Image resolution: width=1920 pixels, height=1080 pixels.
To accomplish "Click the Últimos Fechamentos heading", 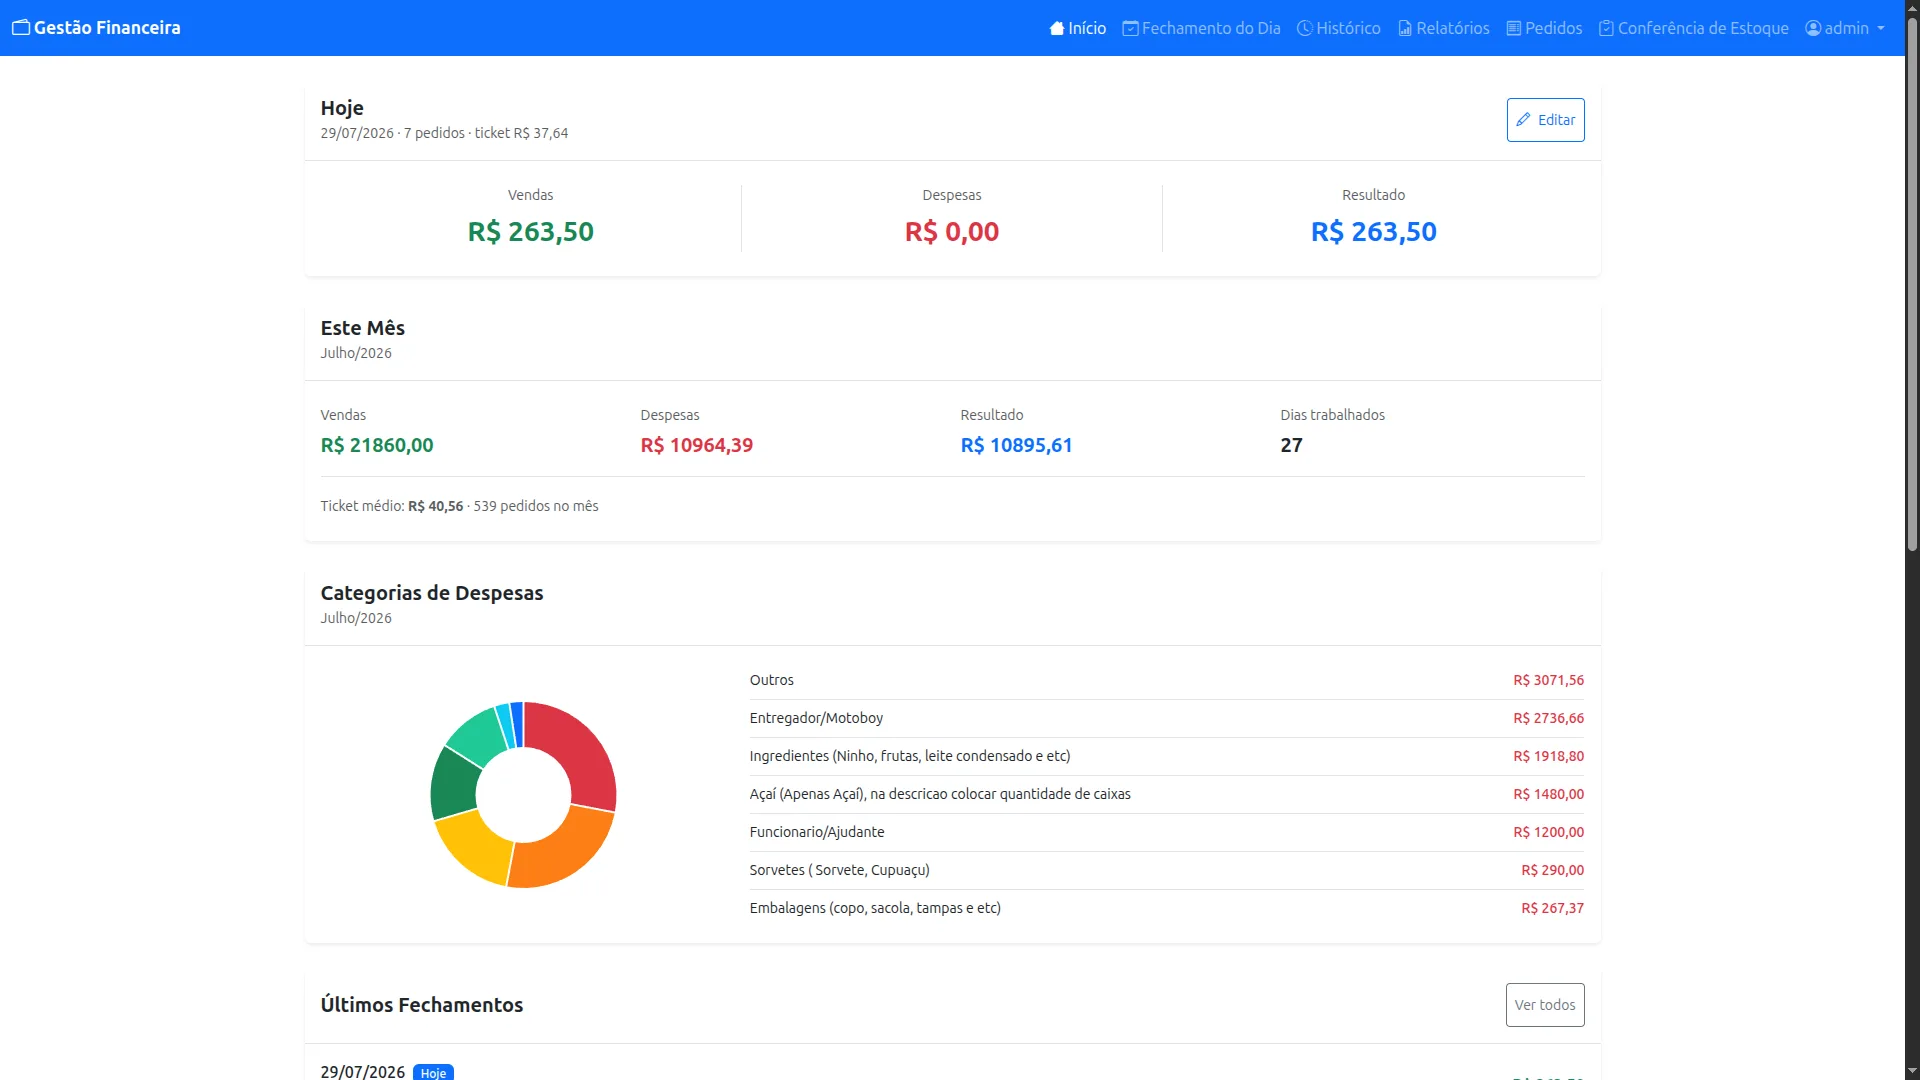I will coord(422,1005).
